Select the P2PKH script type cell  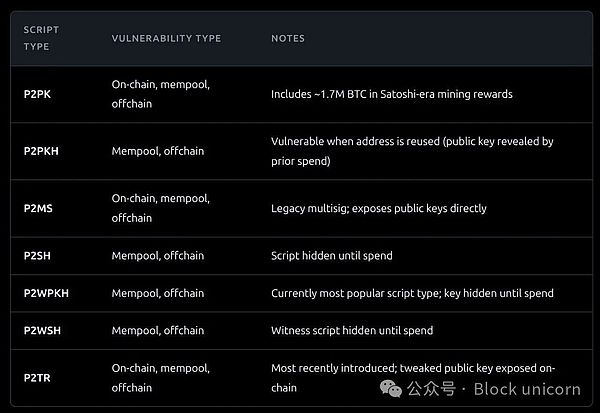click(41, 151)
